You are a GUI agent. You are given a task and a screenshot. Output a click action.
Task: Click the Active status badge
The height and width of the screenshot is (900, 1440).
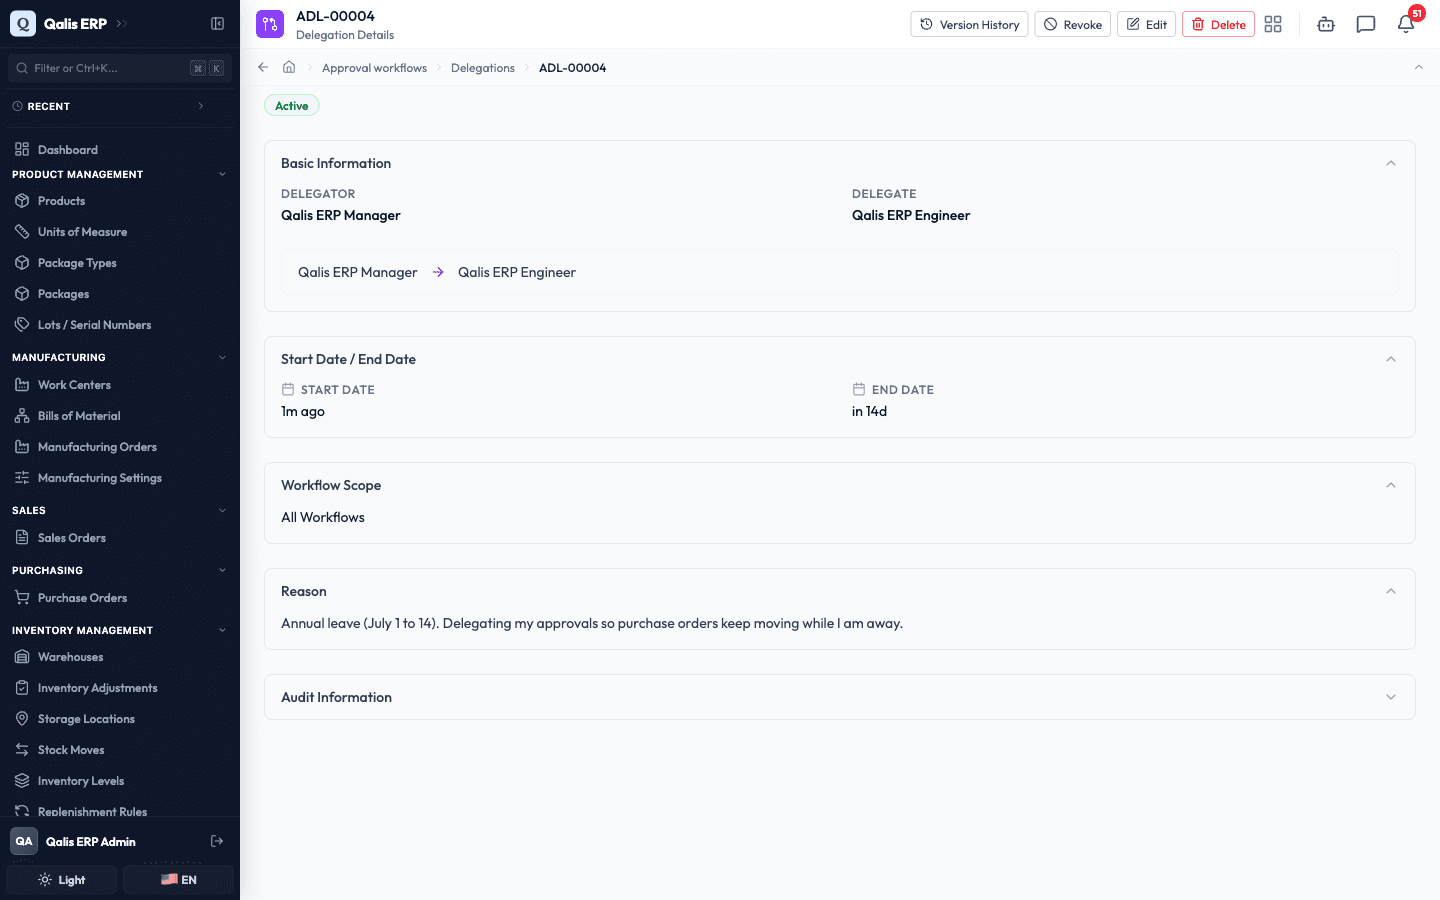[x=292, y=105]
